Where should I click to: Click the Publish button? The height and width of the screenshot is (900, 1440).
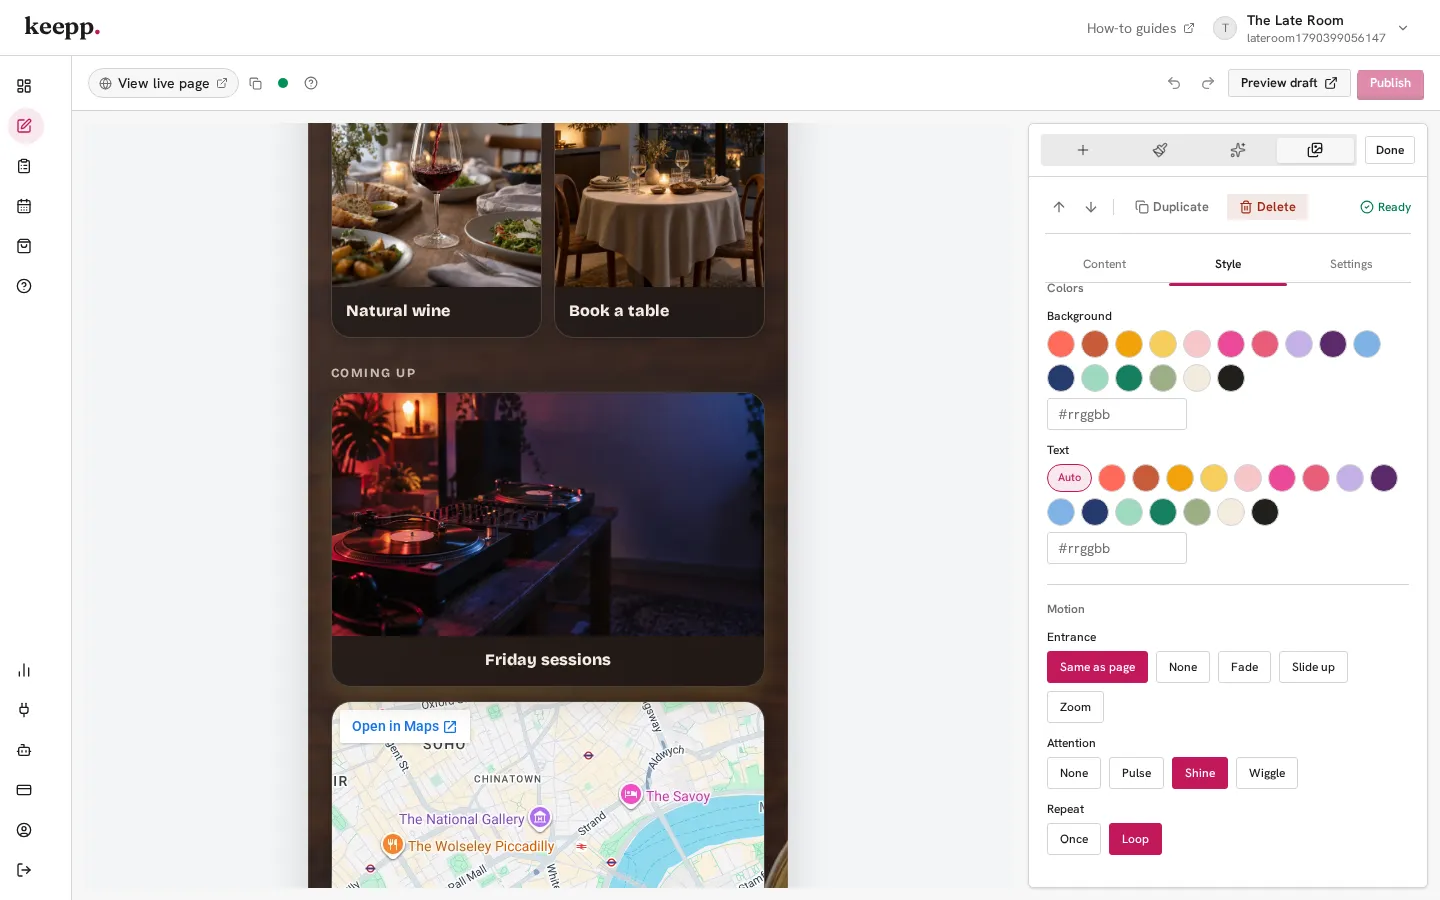(x=1390, y=83)
